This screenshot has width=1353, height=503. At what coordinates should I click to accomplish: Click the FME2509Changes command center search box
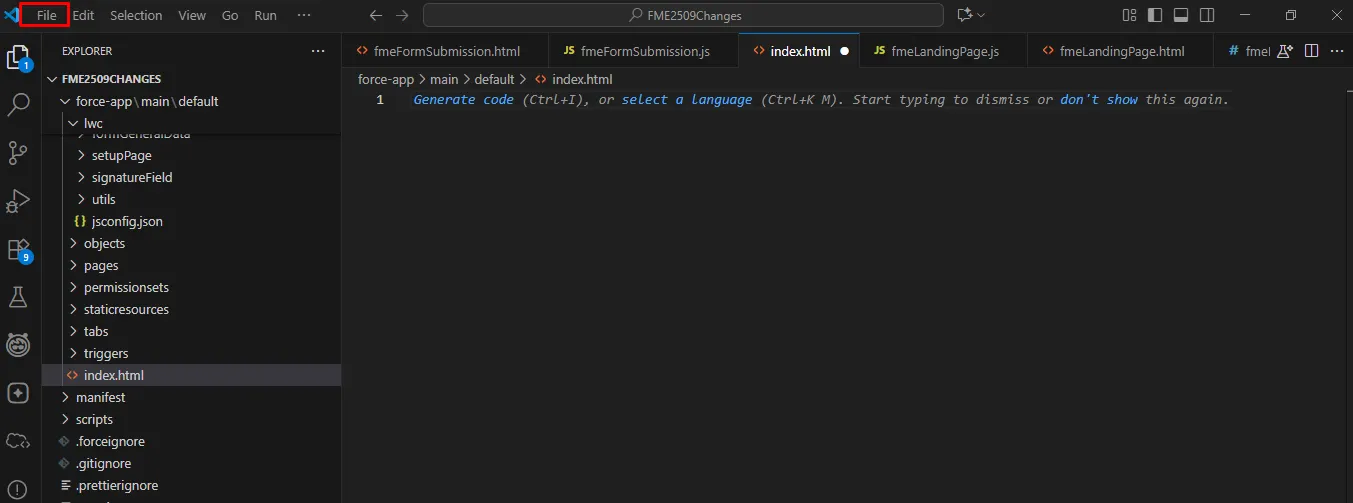[683, 15]
